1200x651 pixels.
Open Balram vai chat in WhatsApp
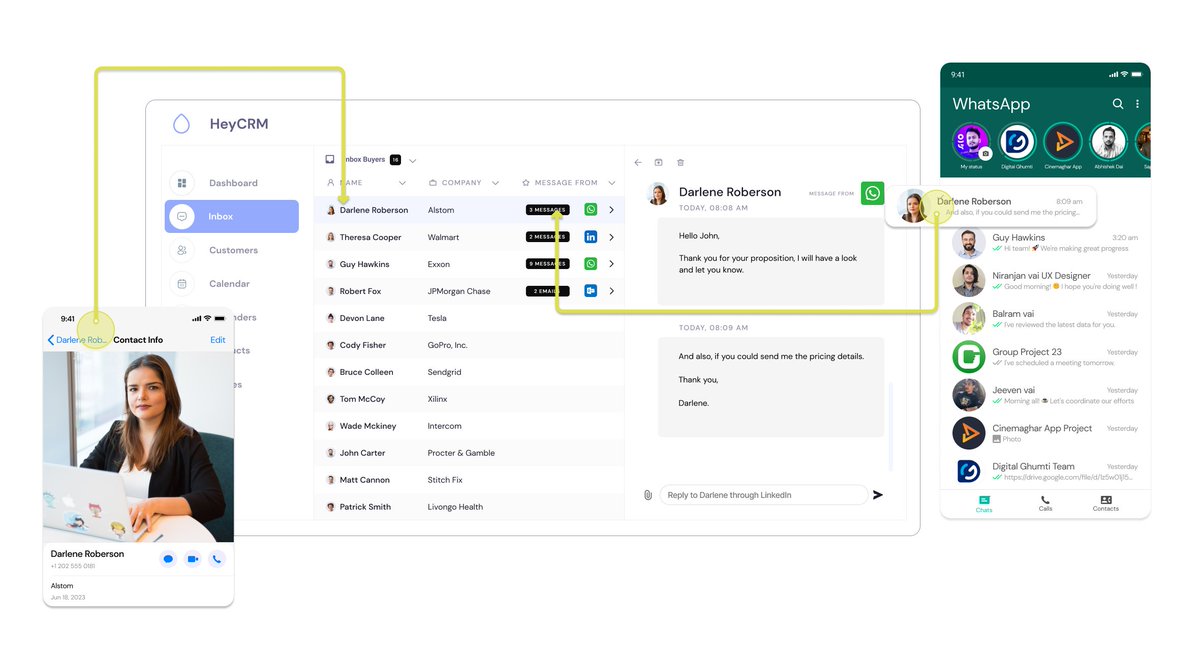pyautogui.click(x=1045, y=319)
